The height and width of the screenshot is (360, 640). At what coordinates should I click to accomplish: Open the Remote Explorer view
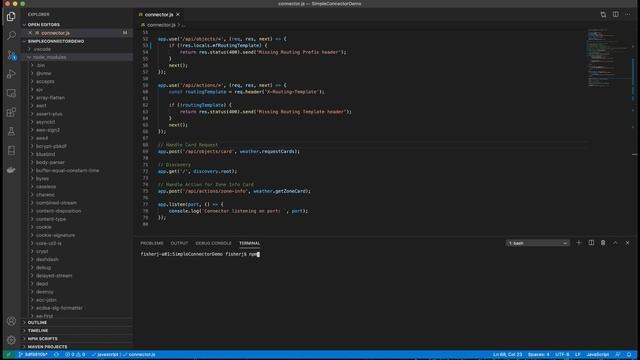pos(11,93)
